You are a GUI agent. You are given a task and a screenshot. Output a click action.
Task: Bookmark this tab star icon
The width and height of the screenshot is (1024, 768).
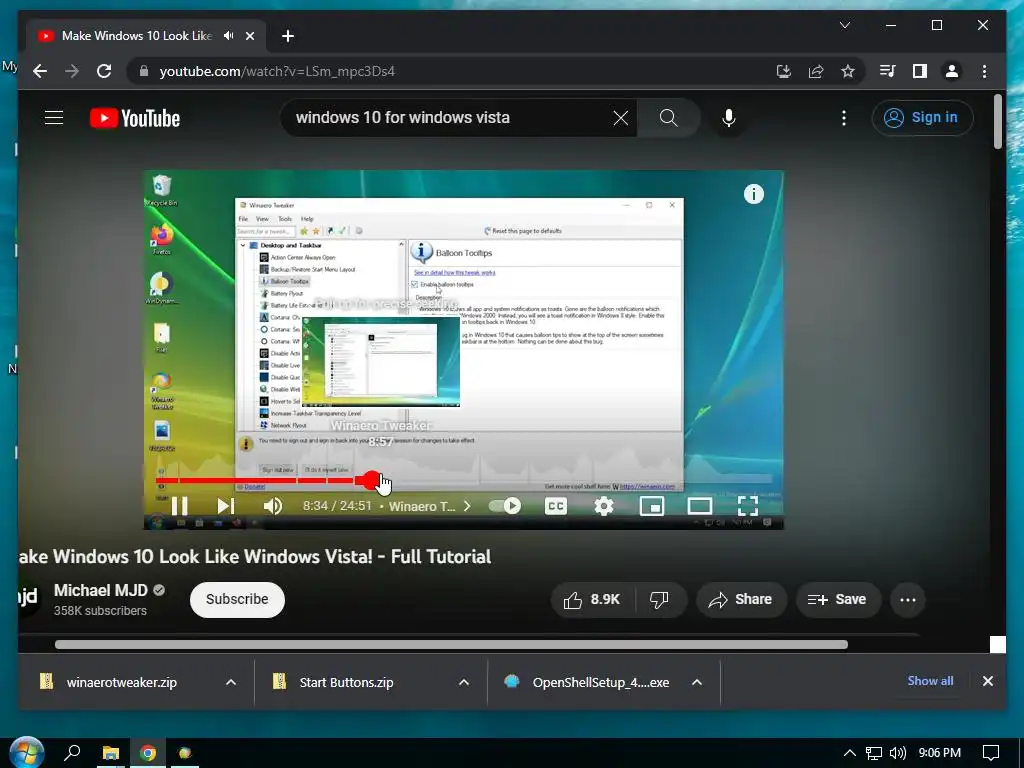[x=848, y=71]
